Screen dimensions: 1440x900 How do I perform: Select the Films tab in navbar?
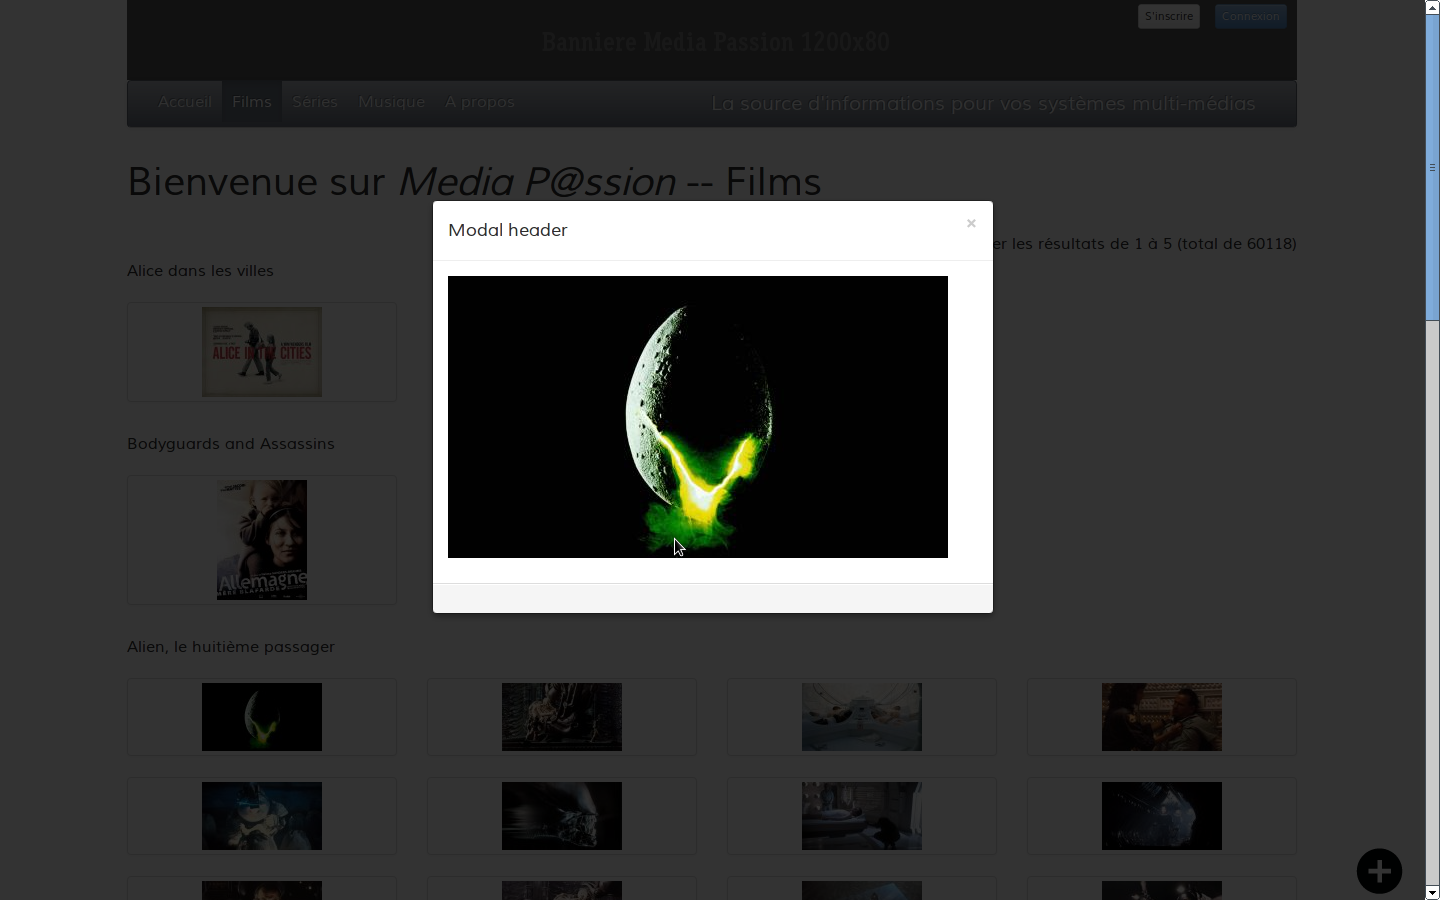[252, 102]
